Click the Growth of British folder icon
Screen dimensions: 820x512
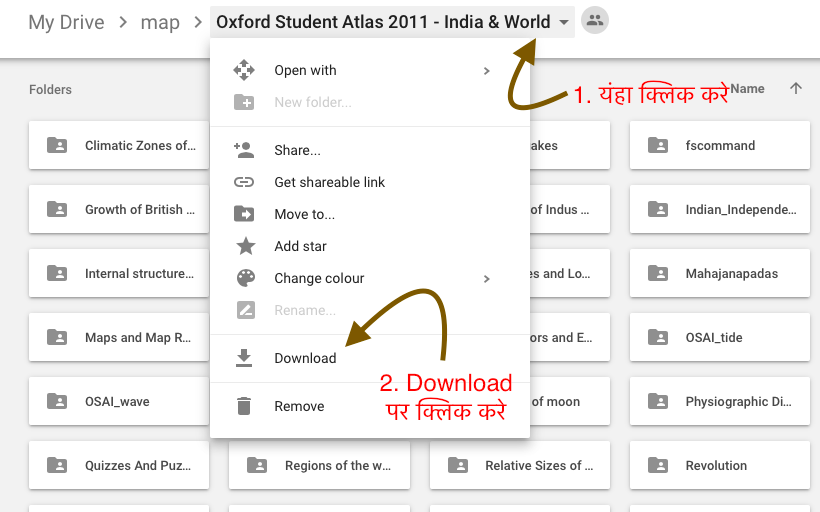[57, 209]
